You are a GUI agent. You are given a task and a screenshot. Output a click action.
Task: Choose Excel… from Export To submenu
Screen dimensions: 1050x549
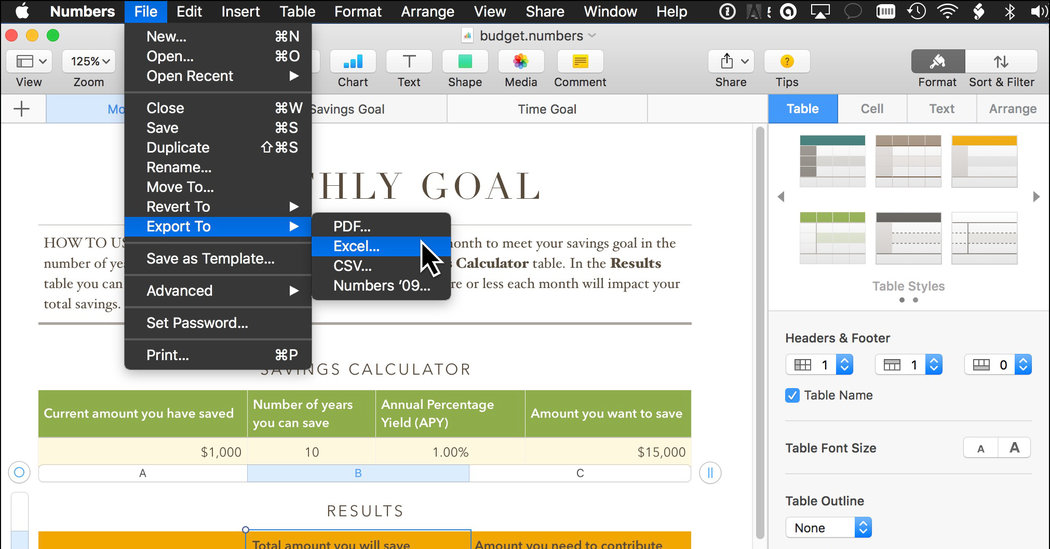click(357, 246)
